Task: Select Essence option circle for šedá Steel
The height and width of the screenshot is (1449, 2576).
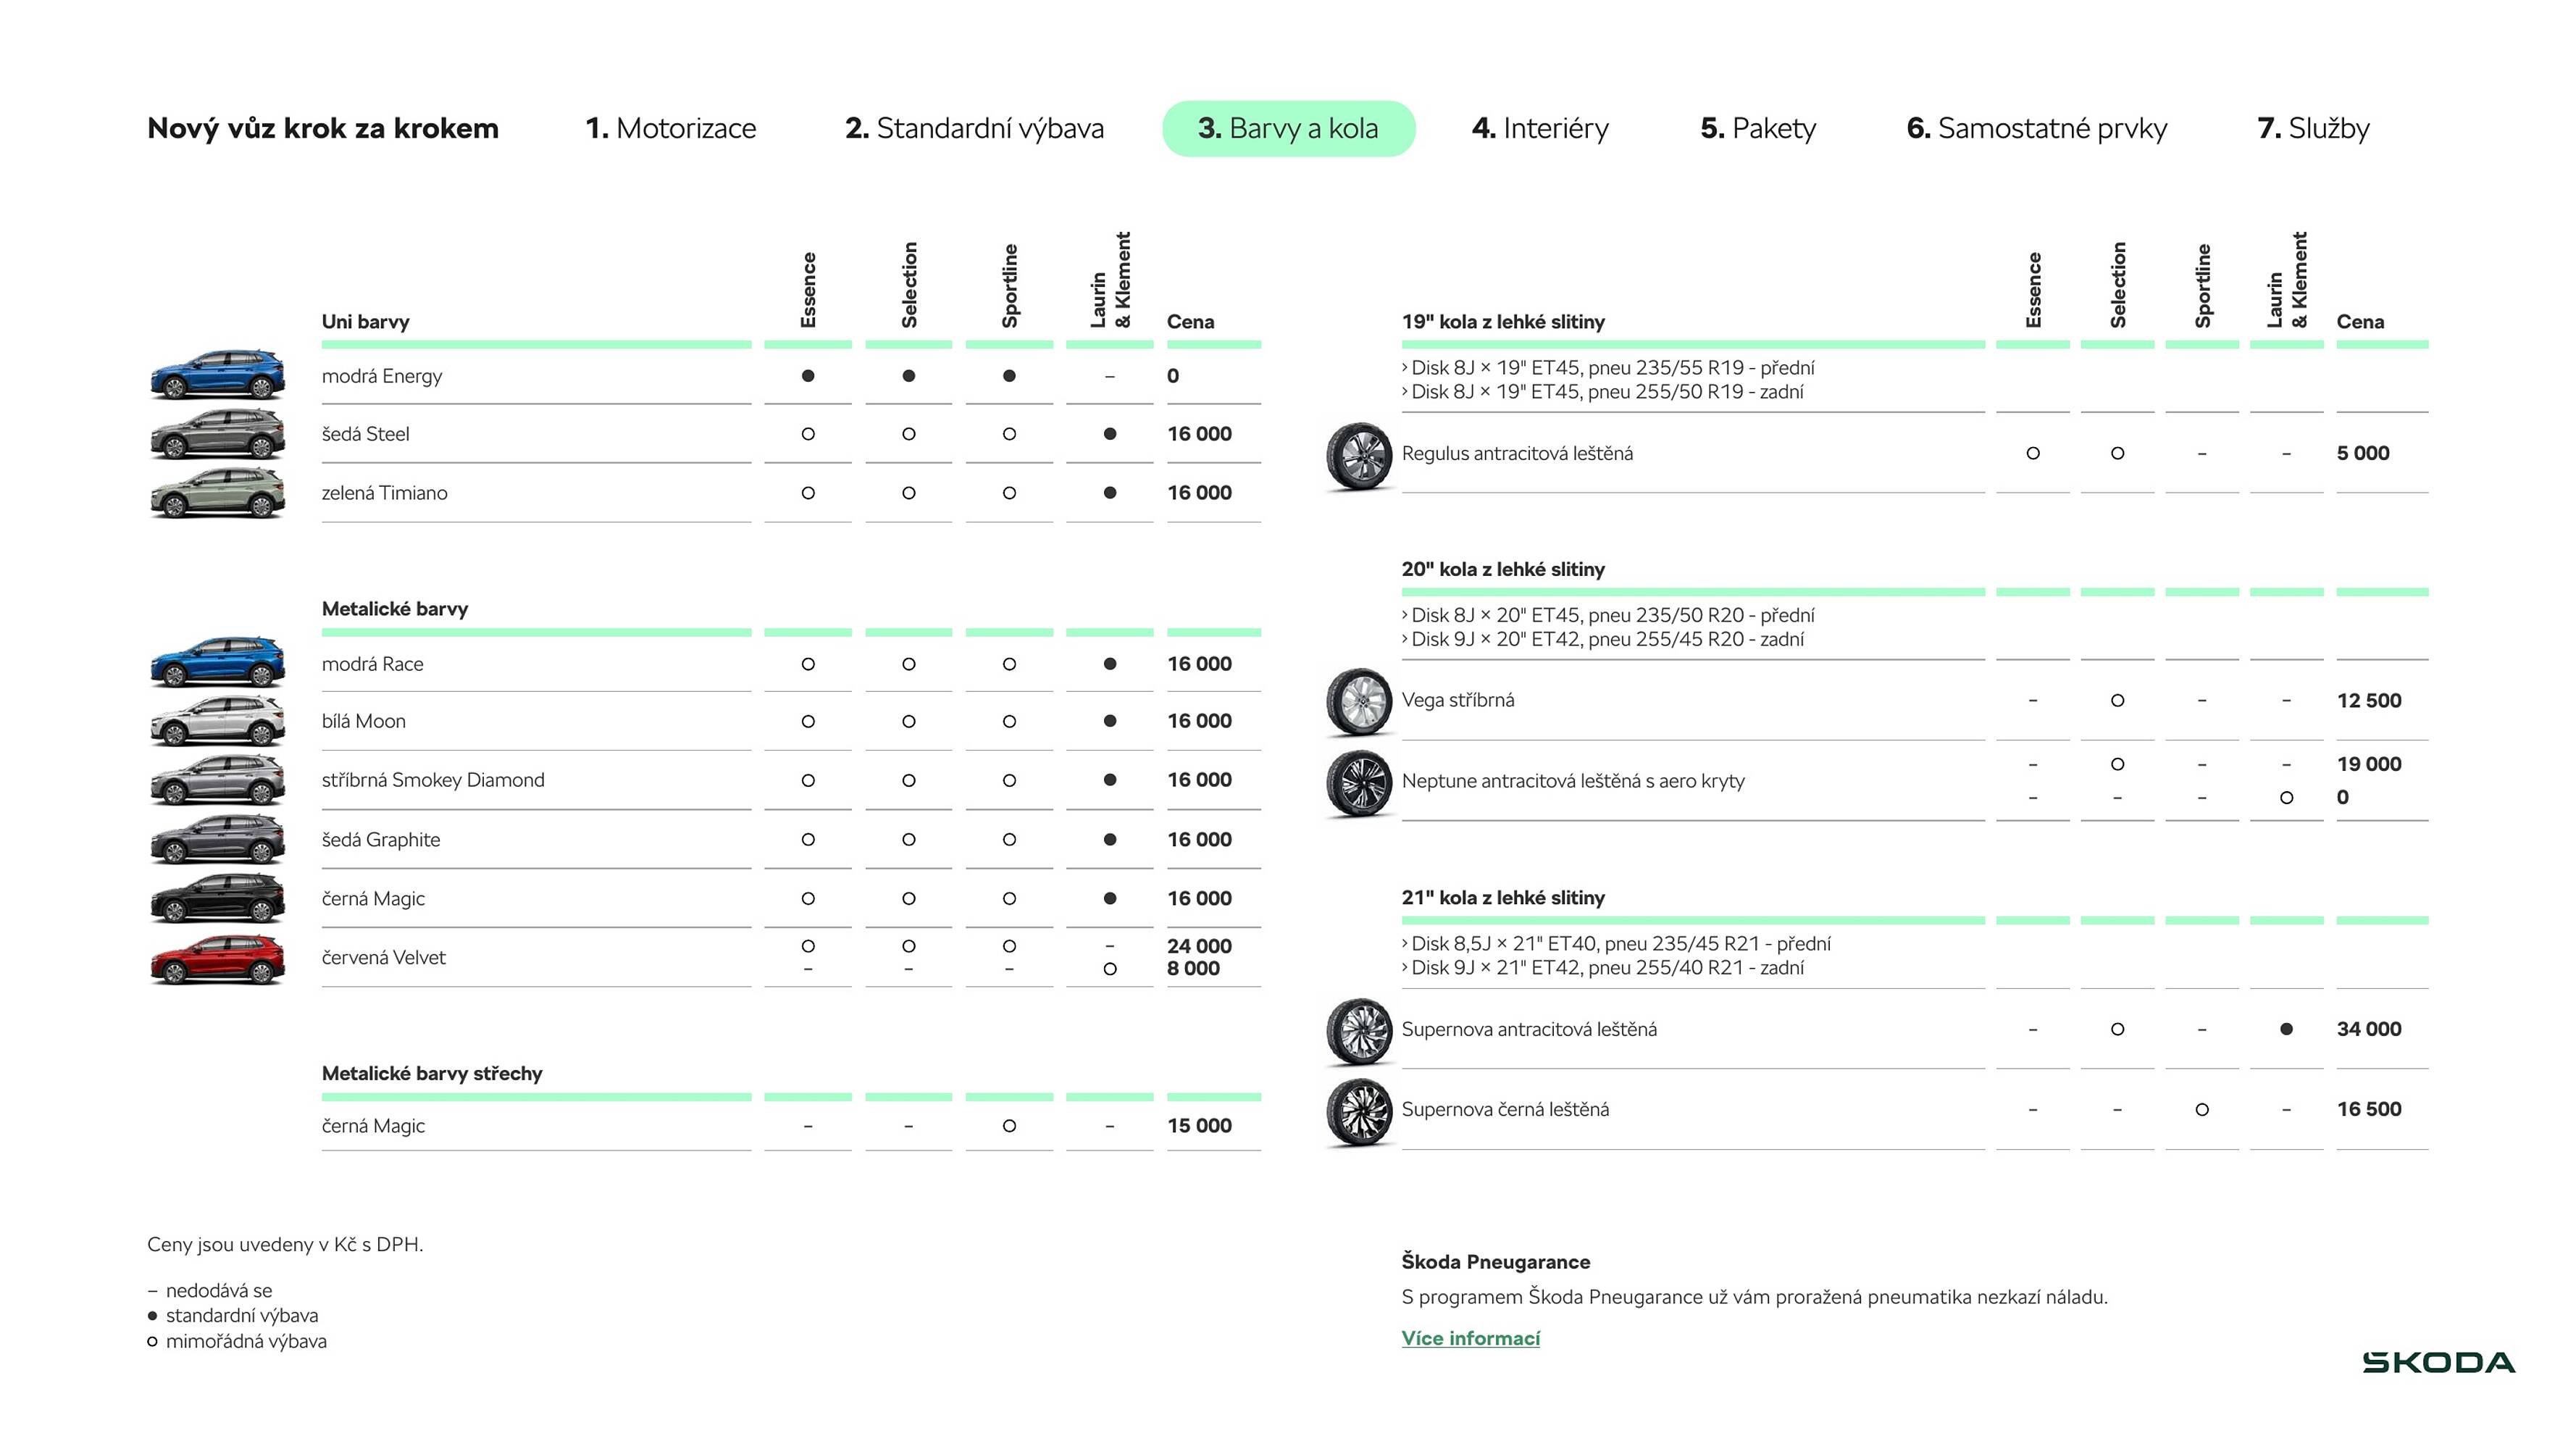Action: (808, 434)
